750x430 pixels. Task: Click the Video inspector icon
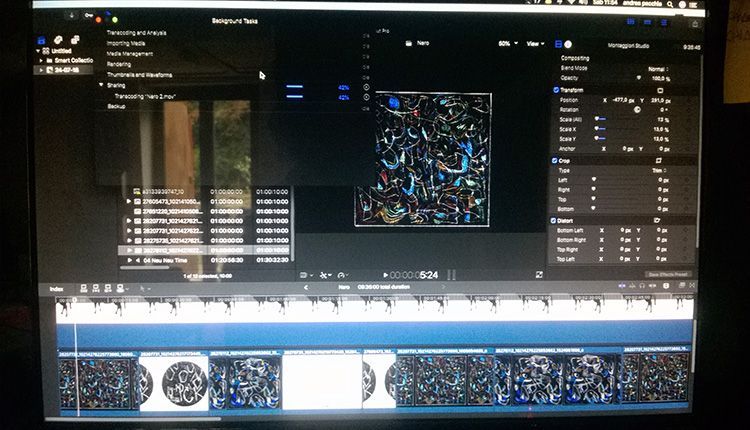(557, 45)
